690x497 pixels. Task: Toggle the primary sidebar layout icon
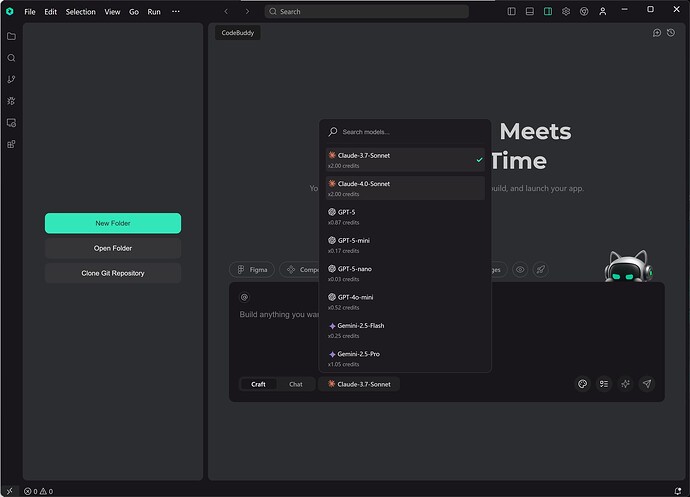pyautogui.click(x=511, y=11)
